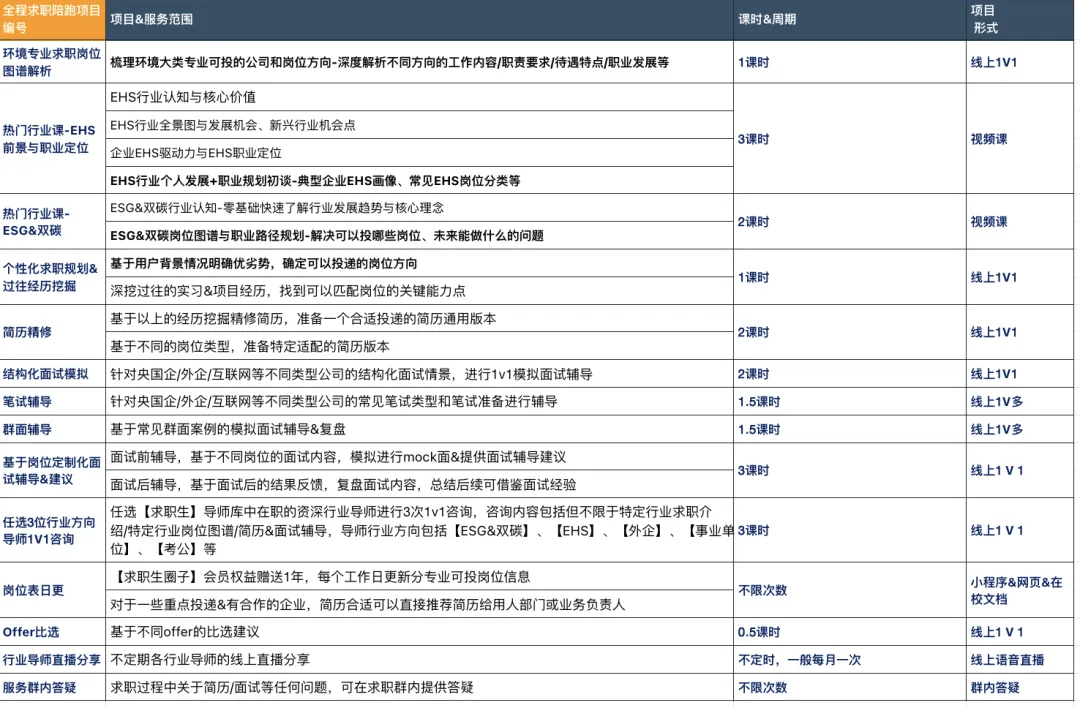Select 1课时 cell in 环境专业求职岗位图谱 row
The image size is (1080, 708).
coord(850,62)
